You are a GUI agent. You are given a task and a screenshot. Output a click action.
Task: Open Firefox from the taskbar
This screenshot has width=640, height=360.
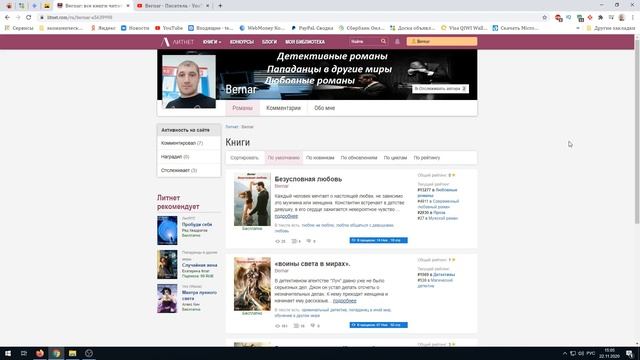[x=40, y=353]
